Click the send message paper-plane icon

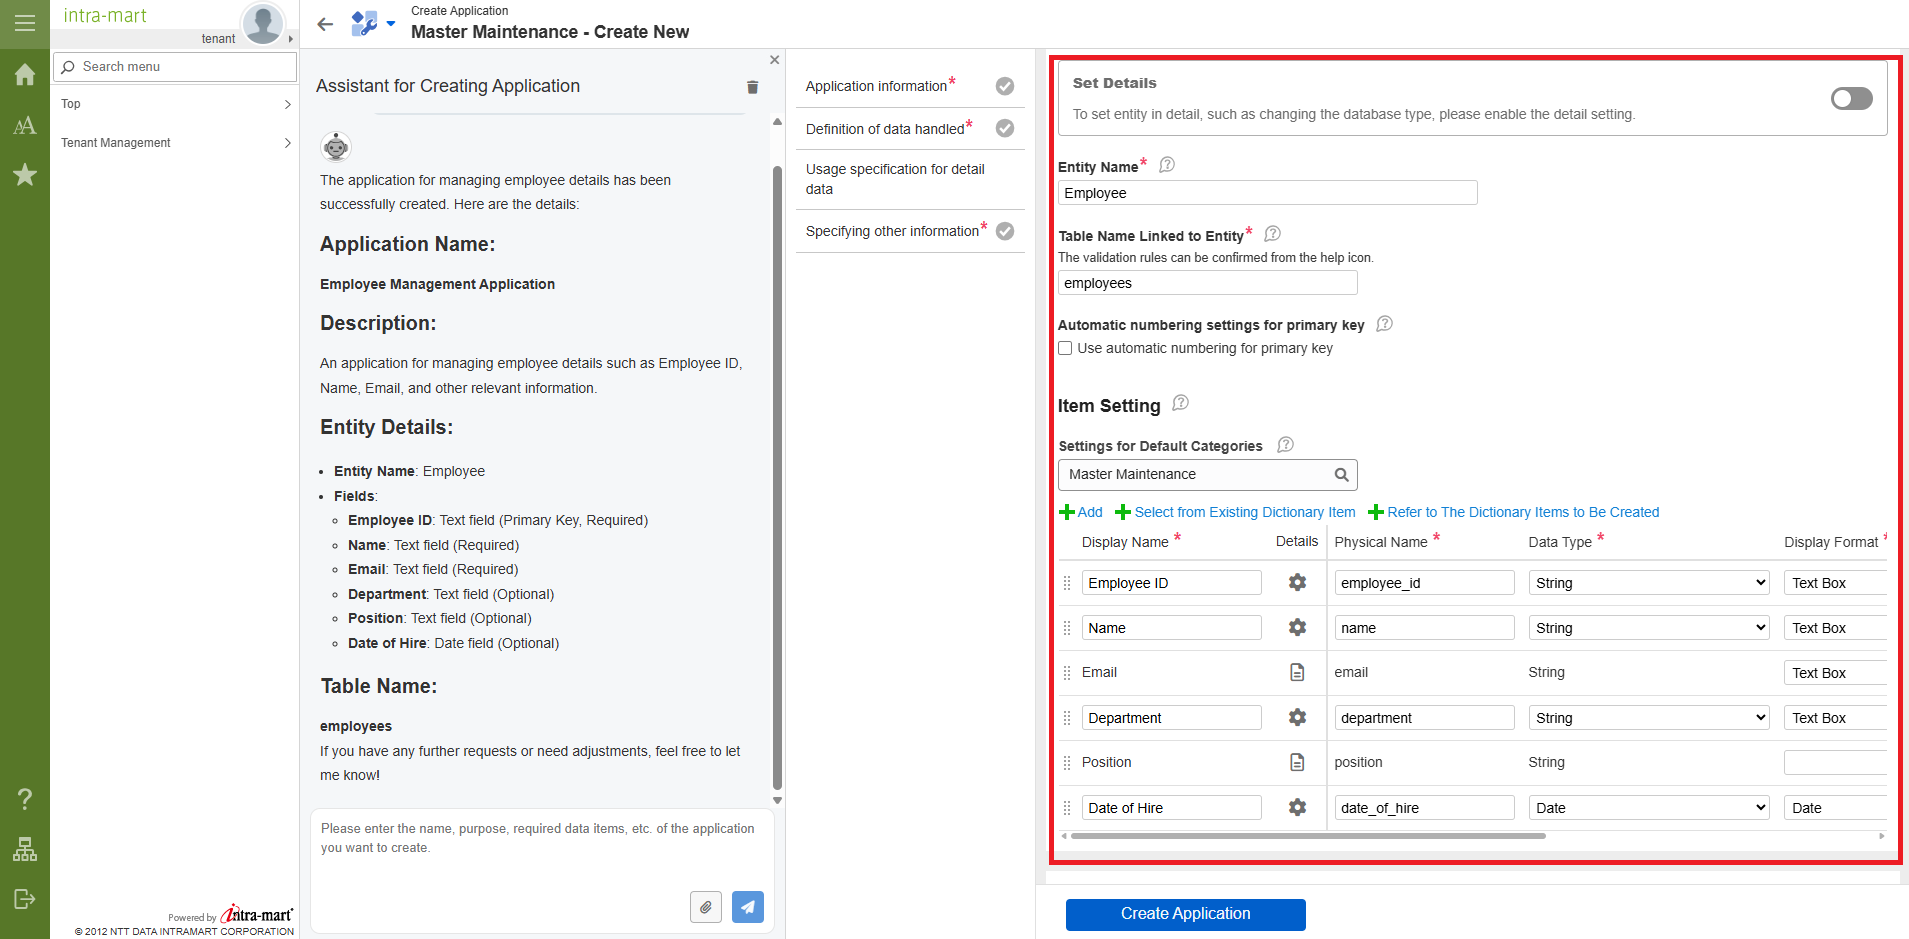[747, 907]
